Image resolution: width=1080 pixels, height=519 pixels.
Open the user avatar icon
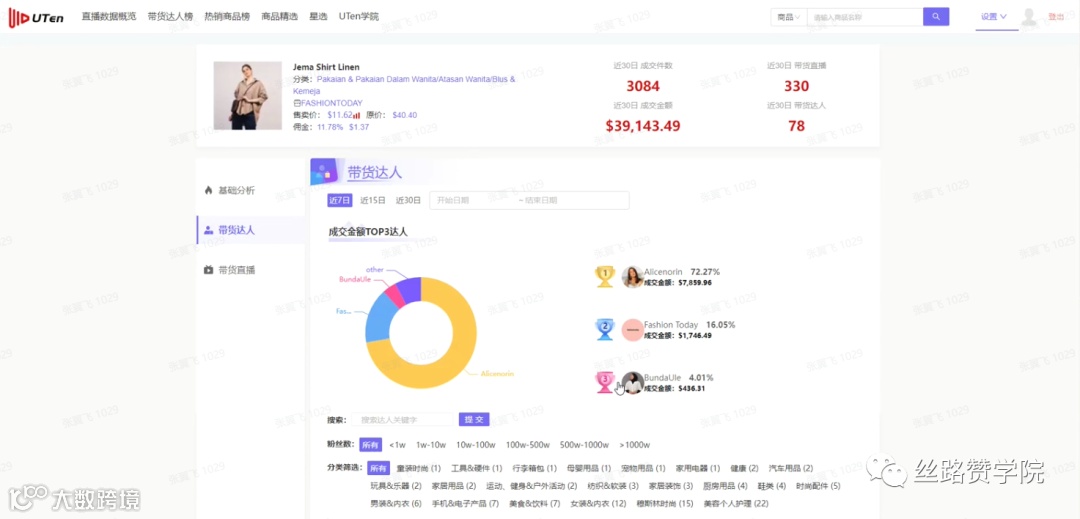(1029, 17)
